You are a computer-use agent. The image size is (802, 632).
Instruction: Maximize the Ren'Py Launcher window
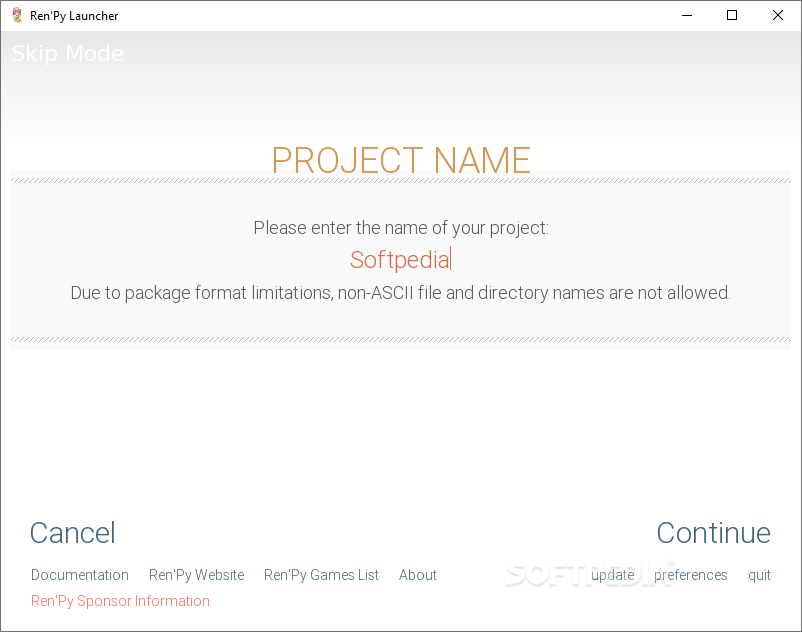pyautogui.click(x=732, y=15)
